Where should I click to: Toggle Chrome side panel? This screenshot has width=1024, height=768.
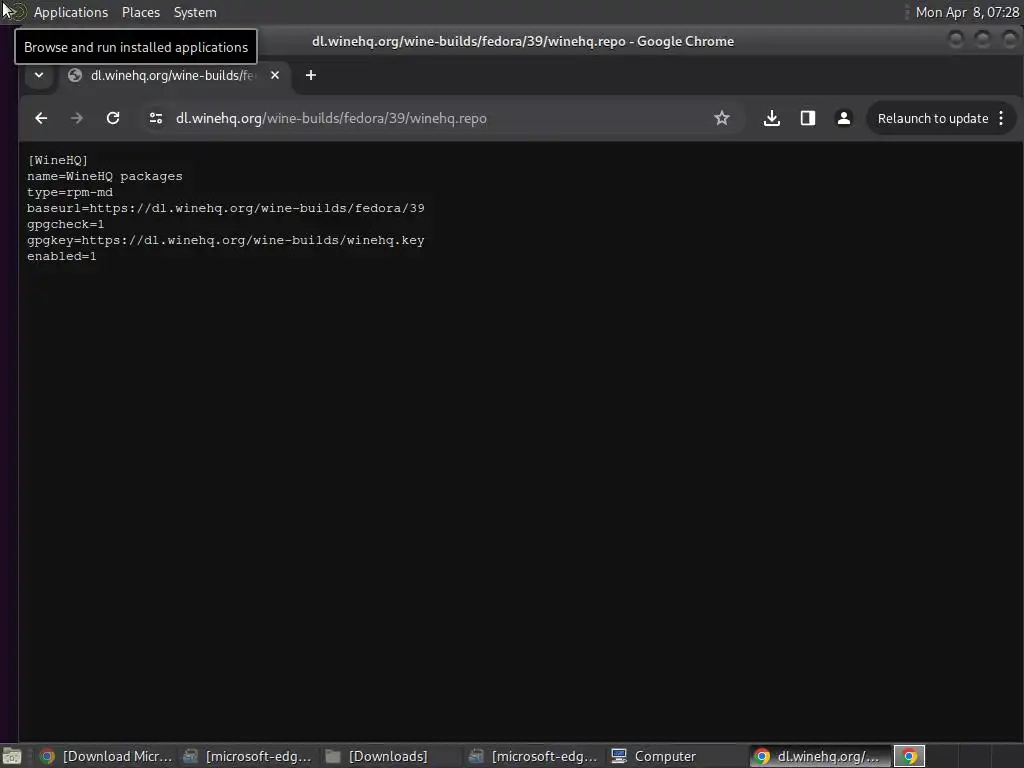tap(808, 118)
